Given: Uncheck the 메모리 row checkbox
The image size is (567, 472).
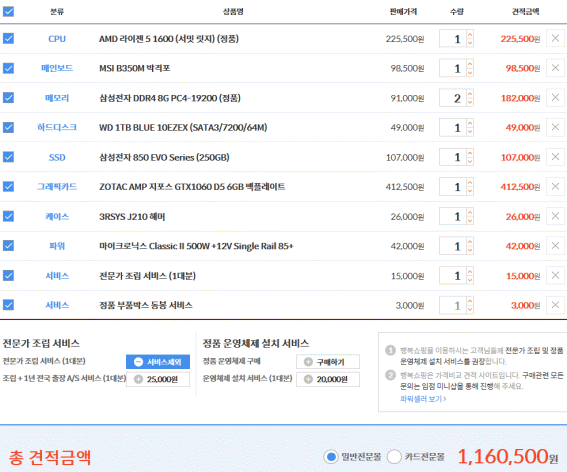Looking at the screenshot, I should pos(8,98).
